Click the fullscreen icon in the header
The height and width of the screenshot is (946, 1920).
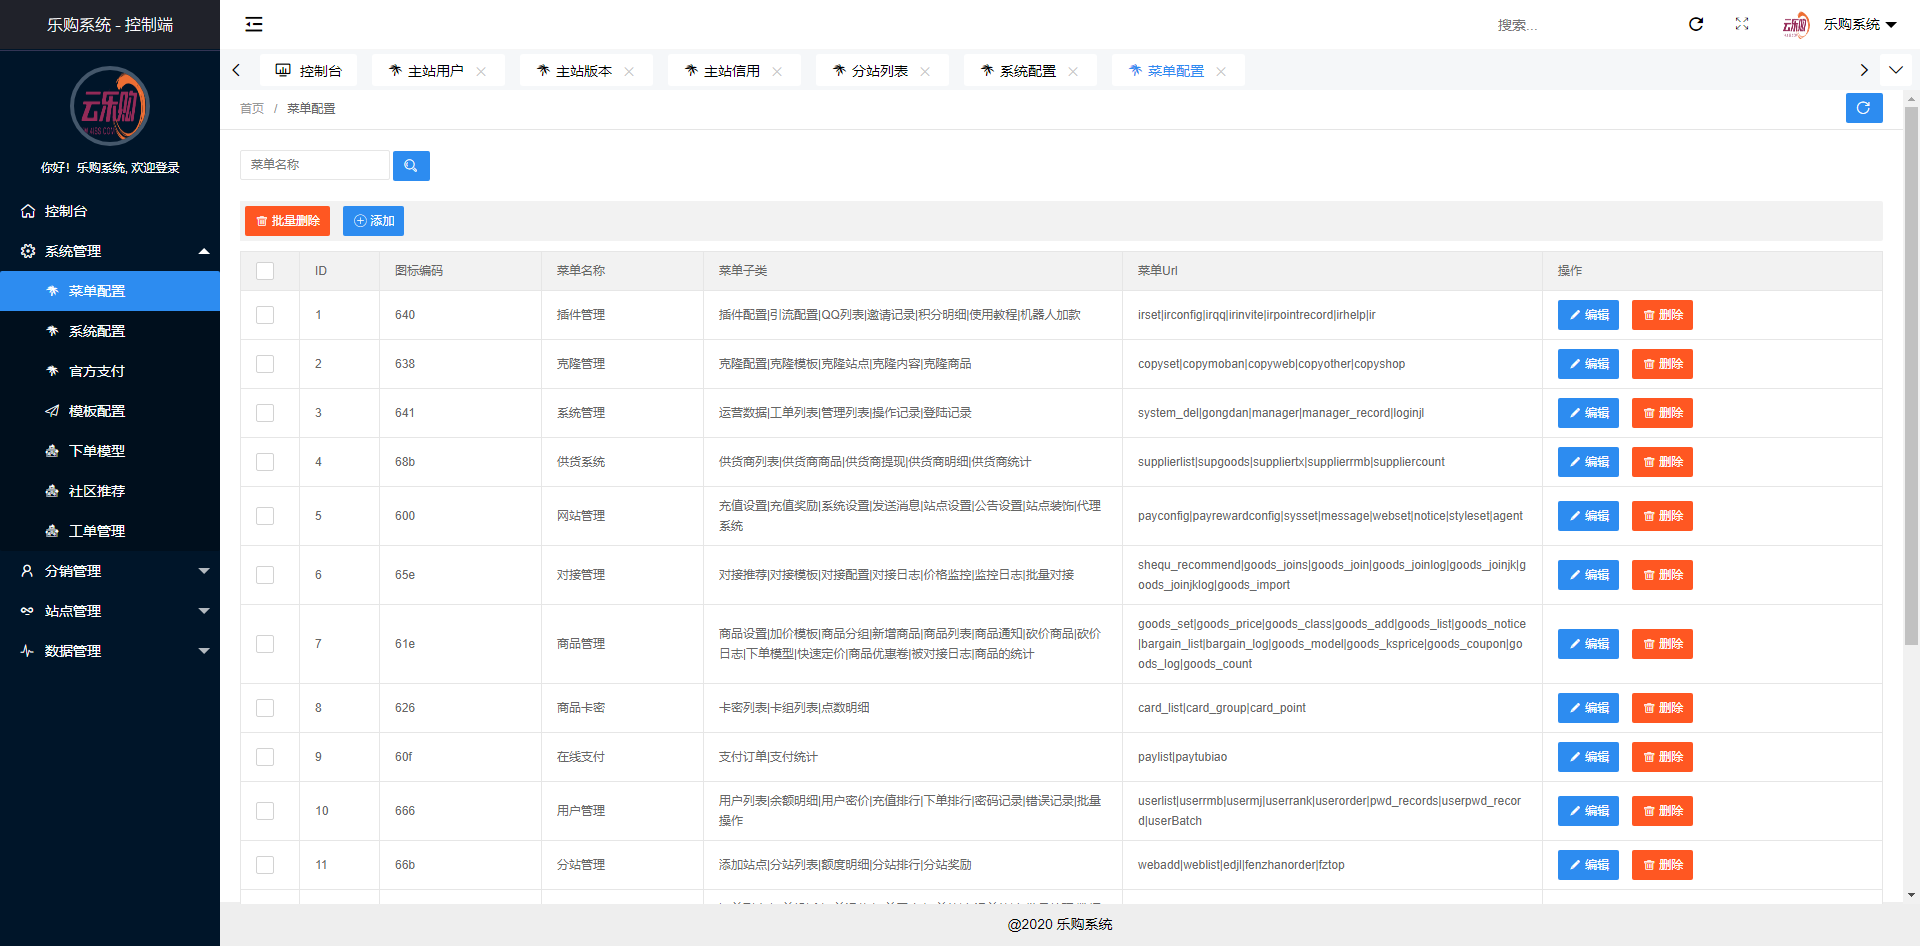click(1742, 24)
